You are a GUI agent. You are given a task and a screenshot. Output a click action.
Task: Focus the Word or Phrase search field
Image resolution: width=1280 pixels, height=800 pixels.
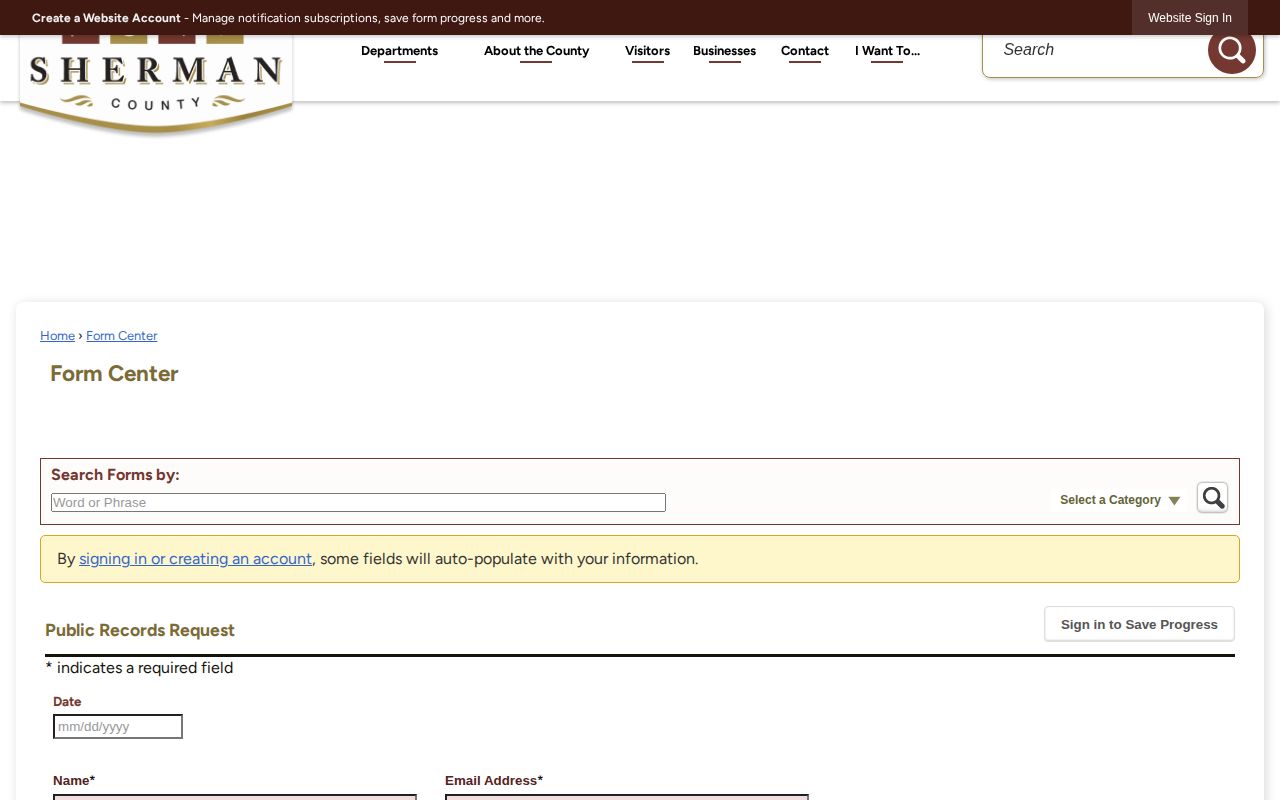click(358, 502)
